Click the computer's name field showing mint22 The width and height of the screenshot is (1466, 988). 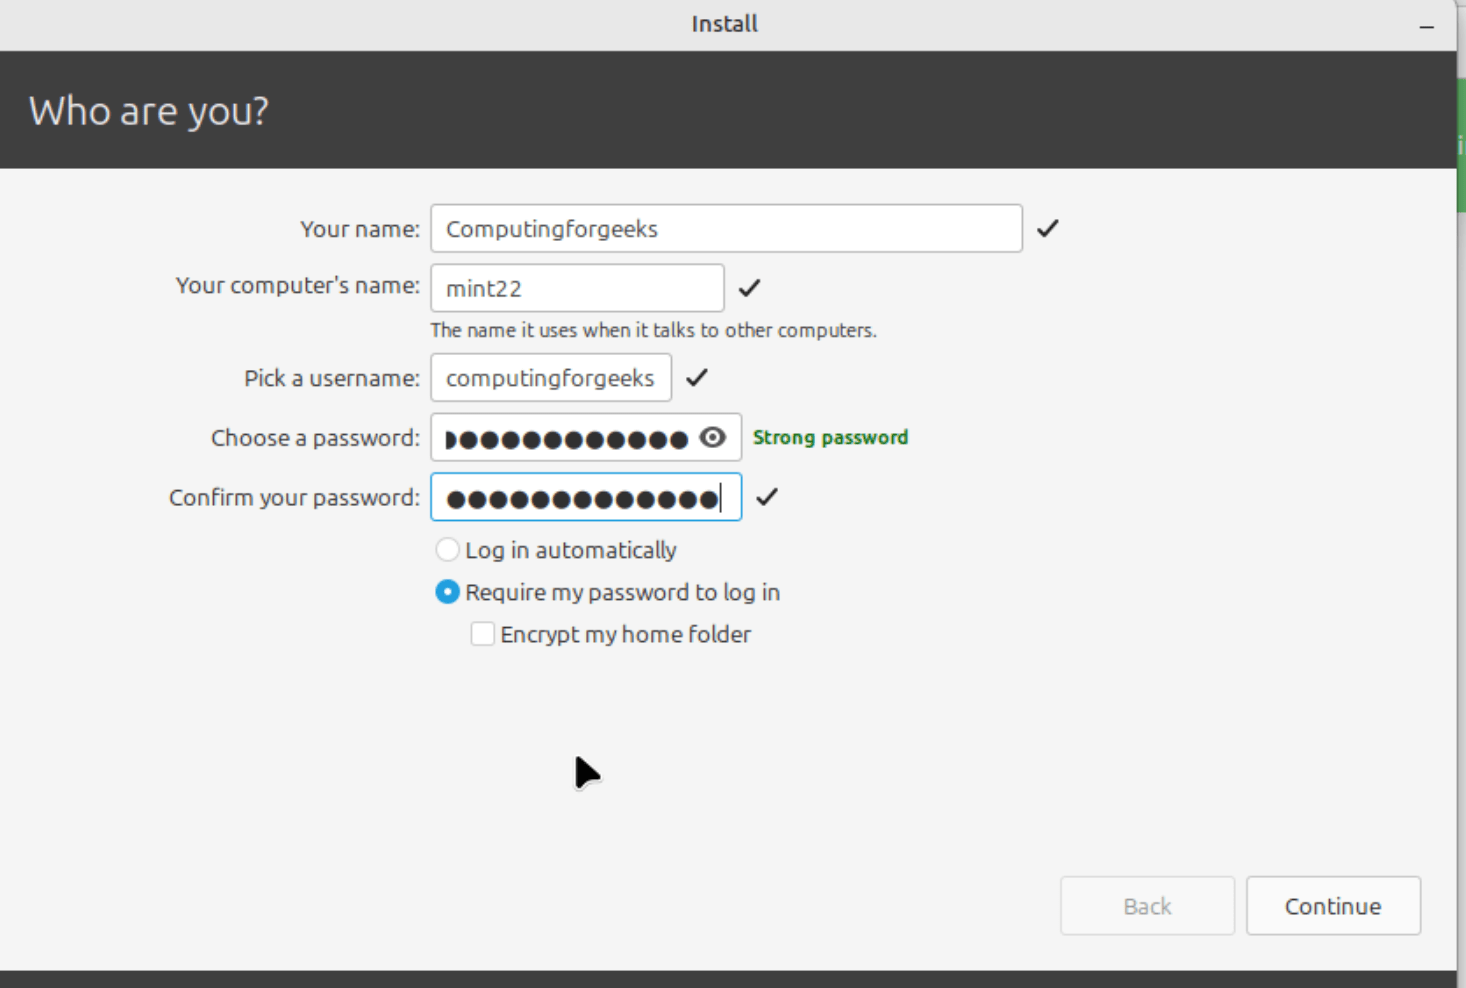click(577, 287)
